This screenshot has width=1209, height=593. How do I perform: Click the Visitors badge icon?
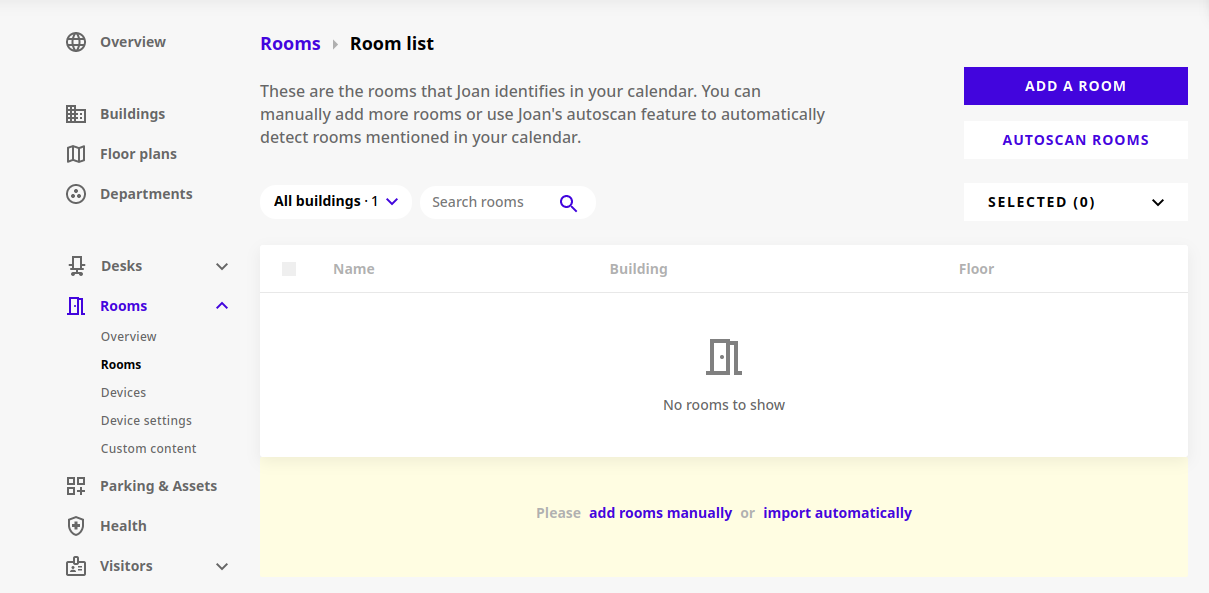(x=76, y=566)
